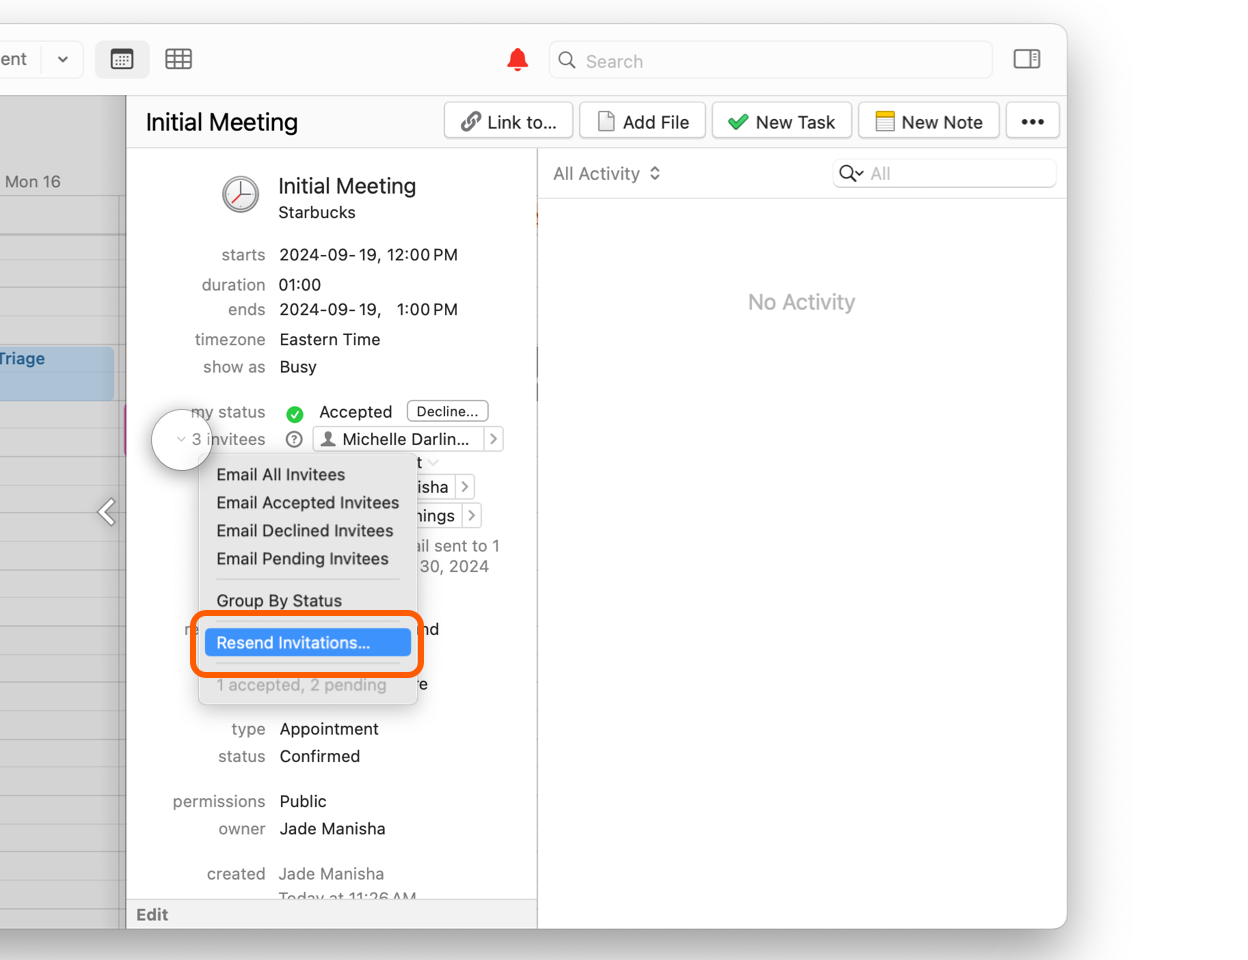Viewport: 1248px width, 960px height.
Task: Click the red notification bell icon
Action: click(517, 60)
